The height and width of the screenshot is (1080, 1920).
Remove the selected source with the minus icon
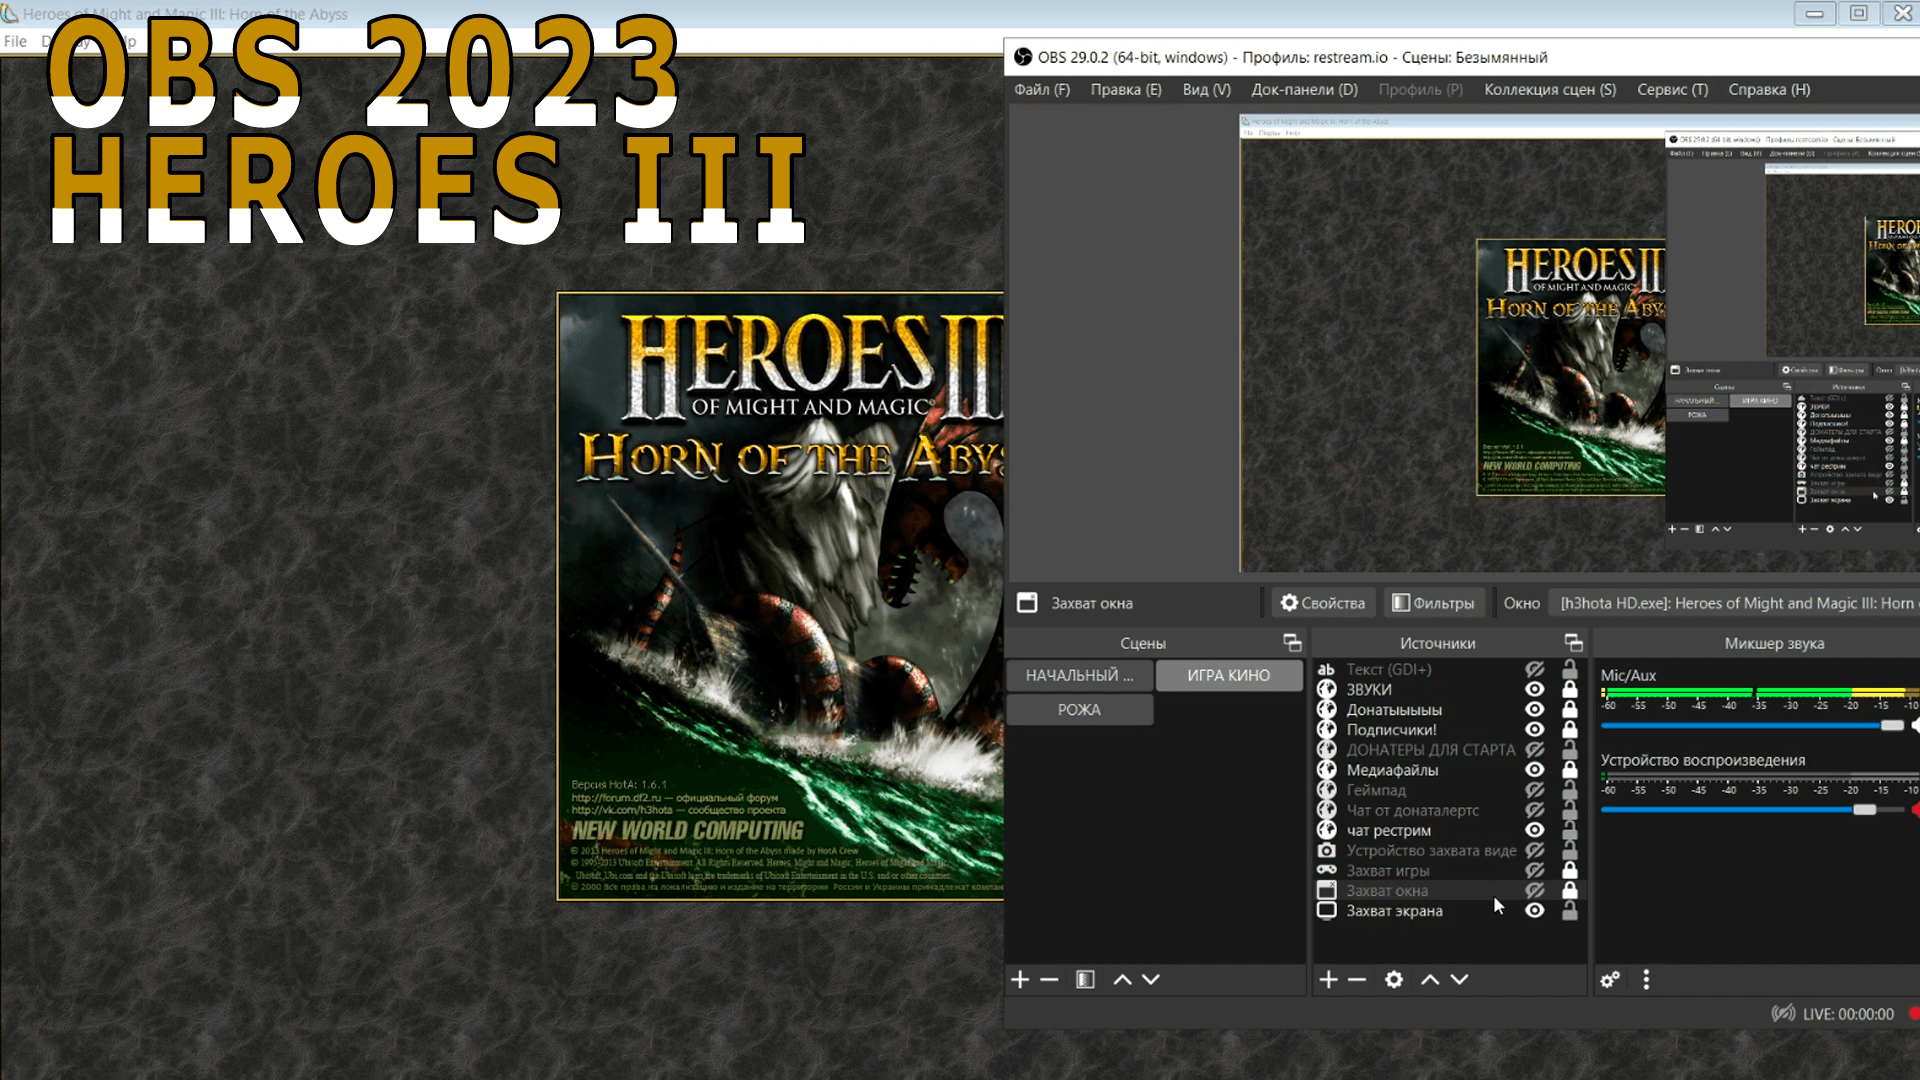1357,980
